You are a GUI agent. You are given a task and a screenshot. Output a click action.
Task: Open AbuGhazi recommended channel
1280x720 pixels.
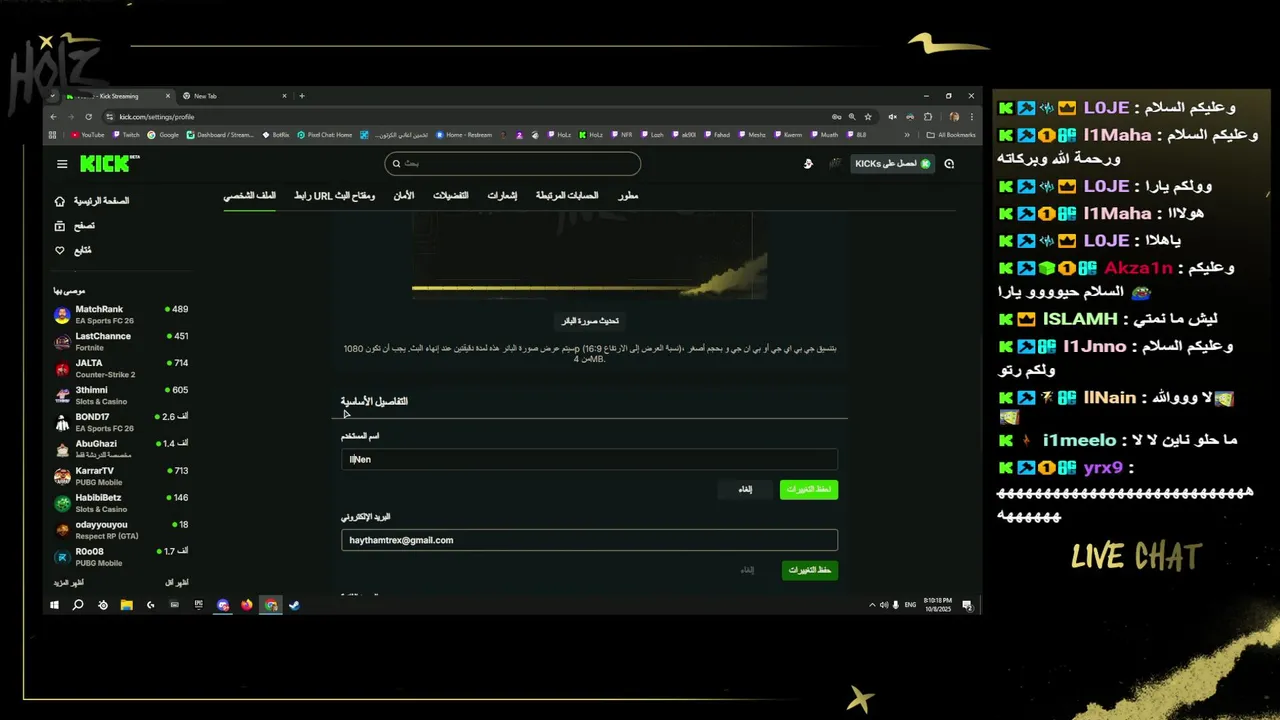(x=121, y=449)
